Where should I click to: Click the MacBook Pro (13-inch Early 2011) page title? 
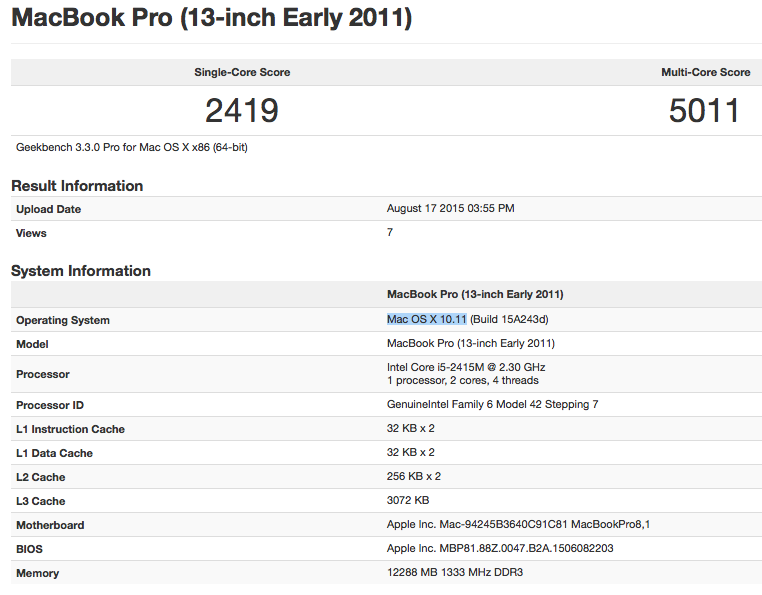pos(211,20)
